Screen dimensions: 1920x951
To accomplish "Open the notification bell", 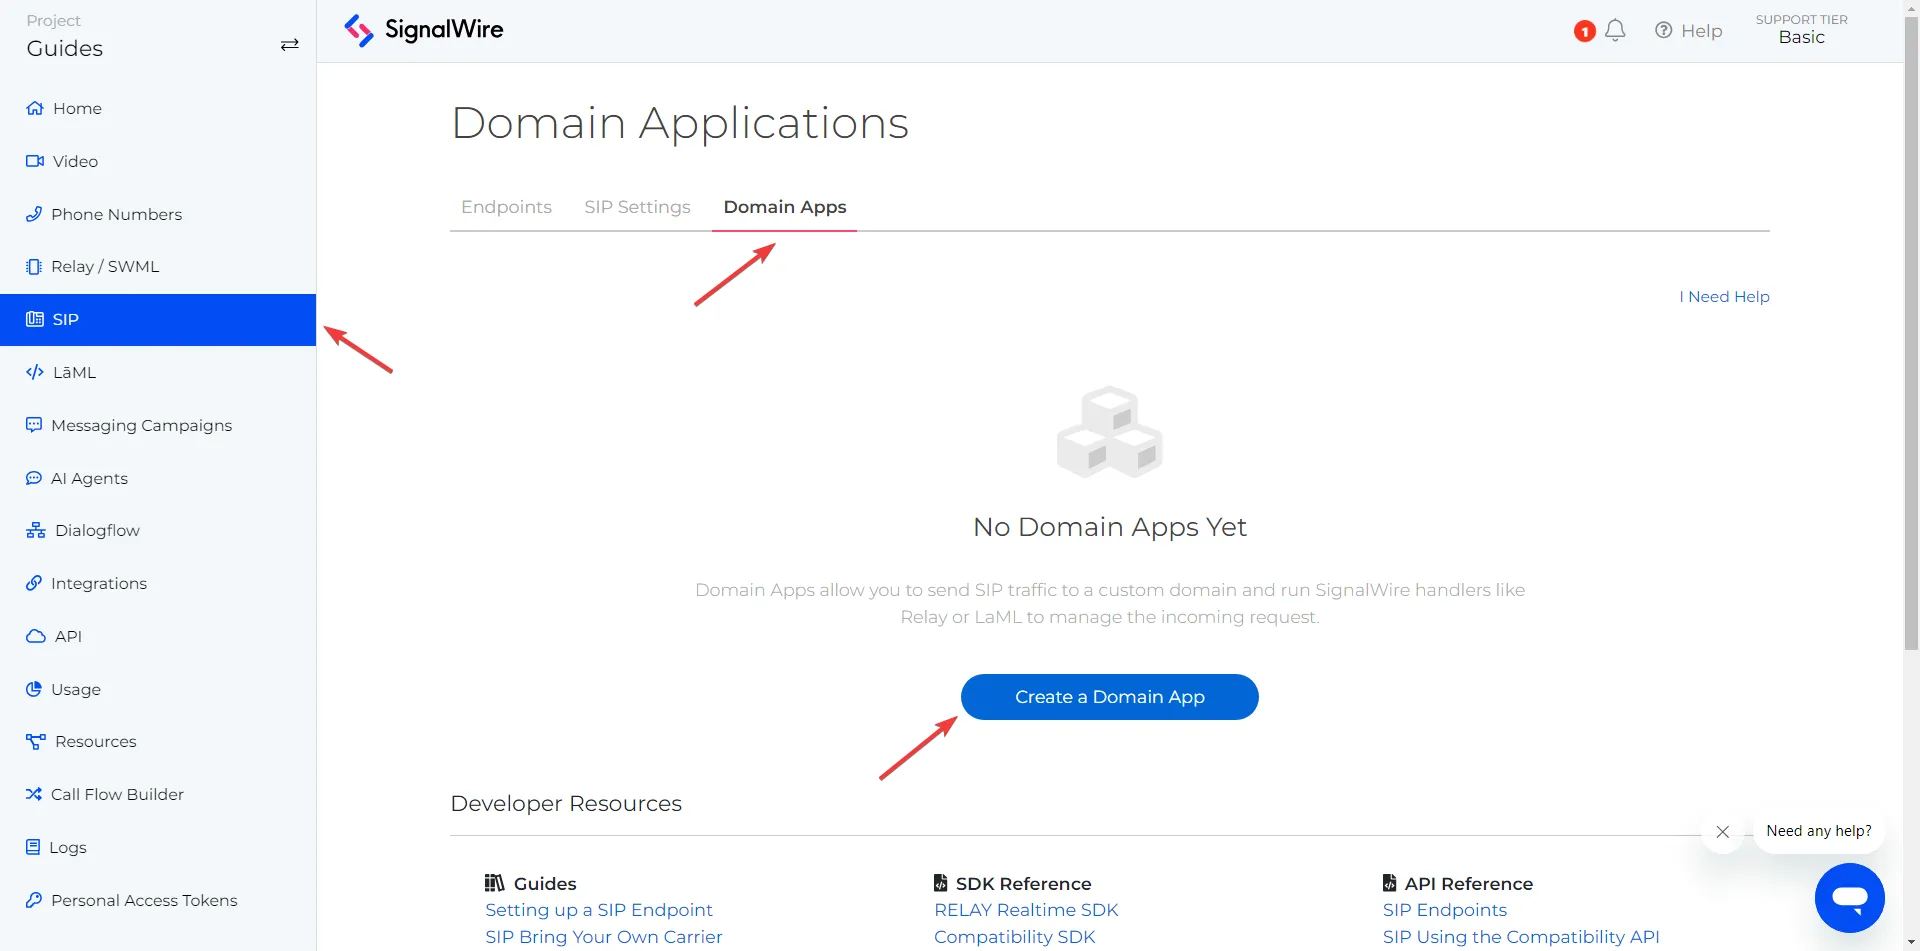I will [x=1617, y=30].
